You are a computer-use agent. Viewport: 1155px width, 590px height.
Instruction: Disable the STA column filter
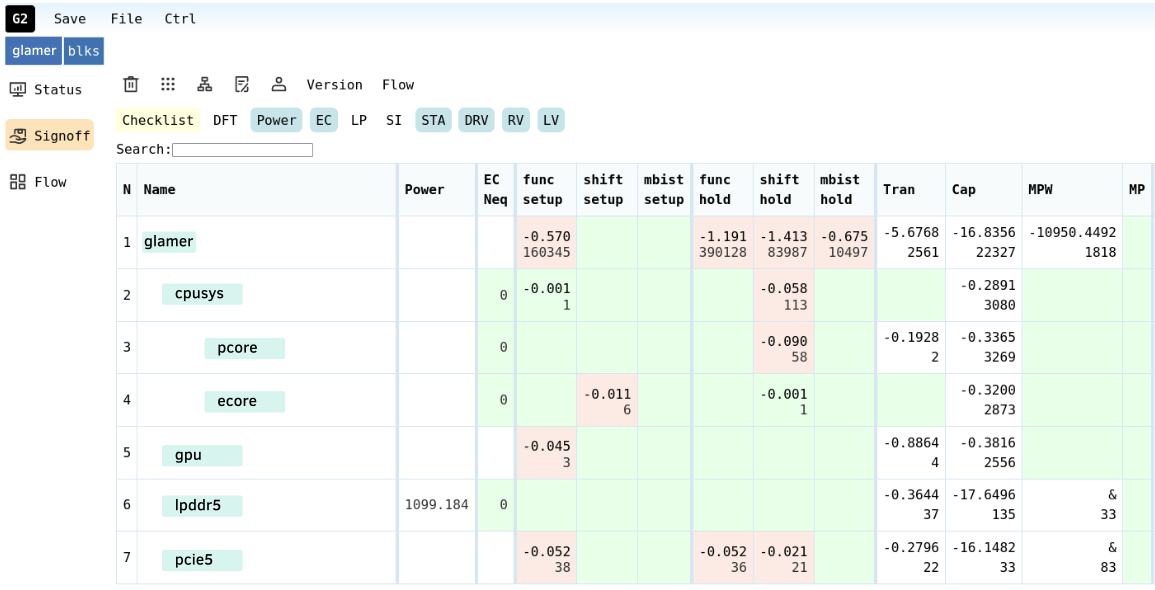point(433,121)
